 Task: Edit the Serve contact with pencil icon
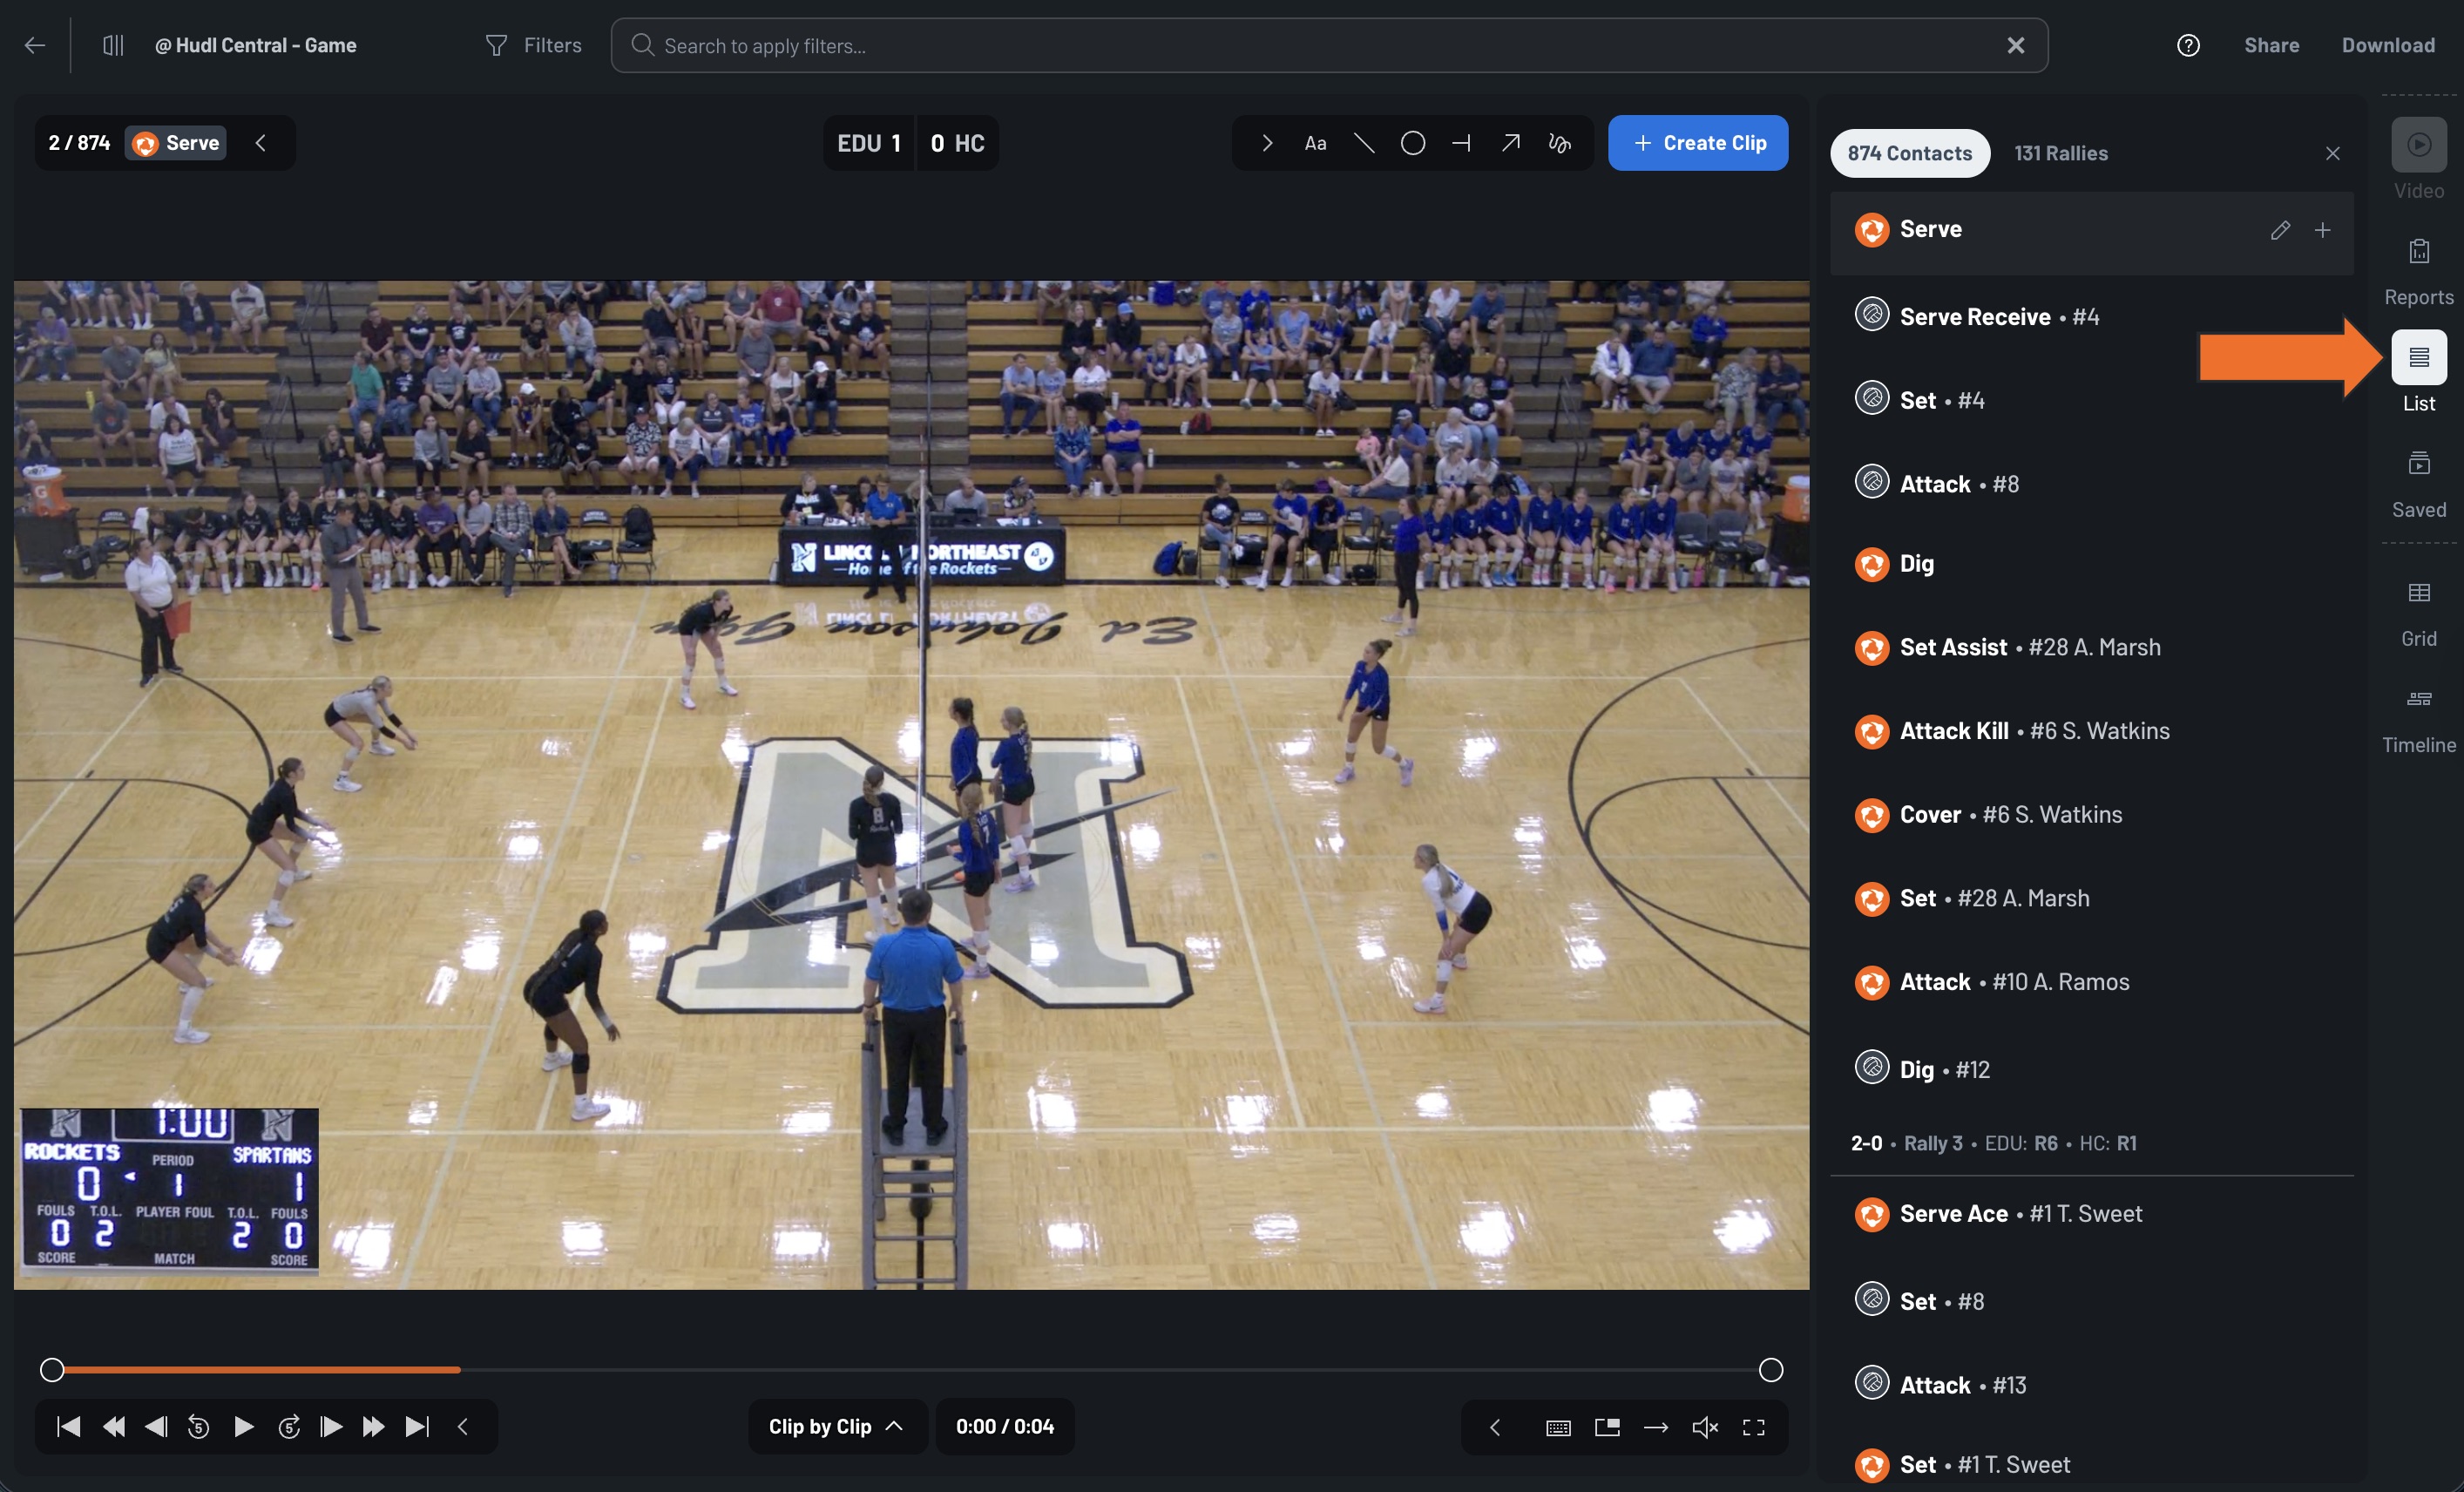coord(2279,230)
